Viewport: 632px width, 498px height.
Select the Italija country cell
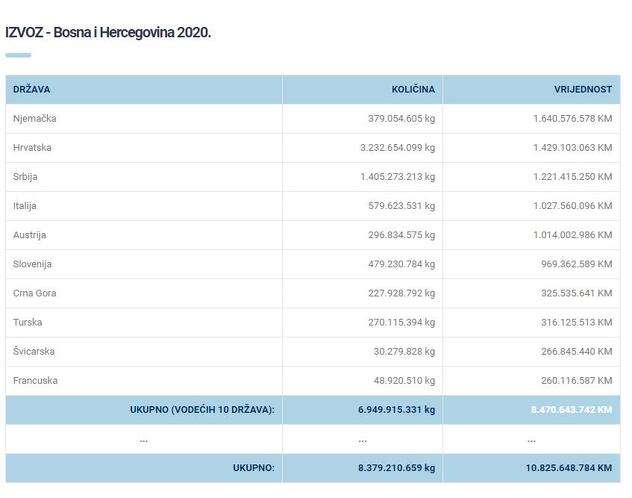25,206
